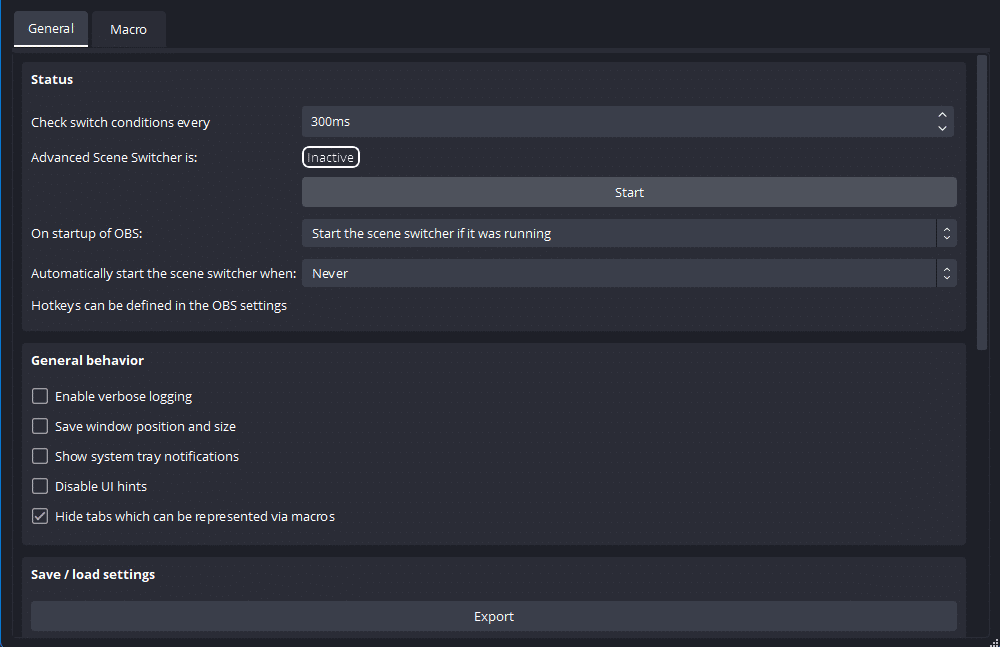Click the Save / load settings heading
This screenshot has width=1000, height=647.
pyautogui.click(x=93, y=574)
